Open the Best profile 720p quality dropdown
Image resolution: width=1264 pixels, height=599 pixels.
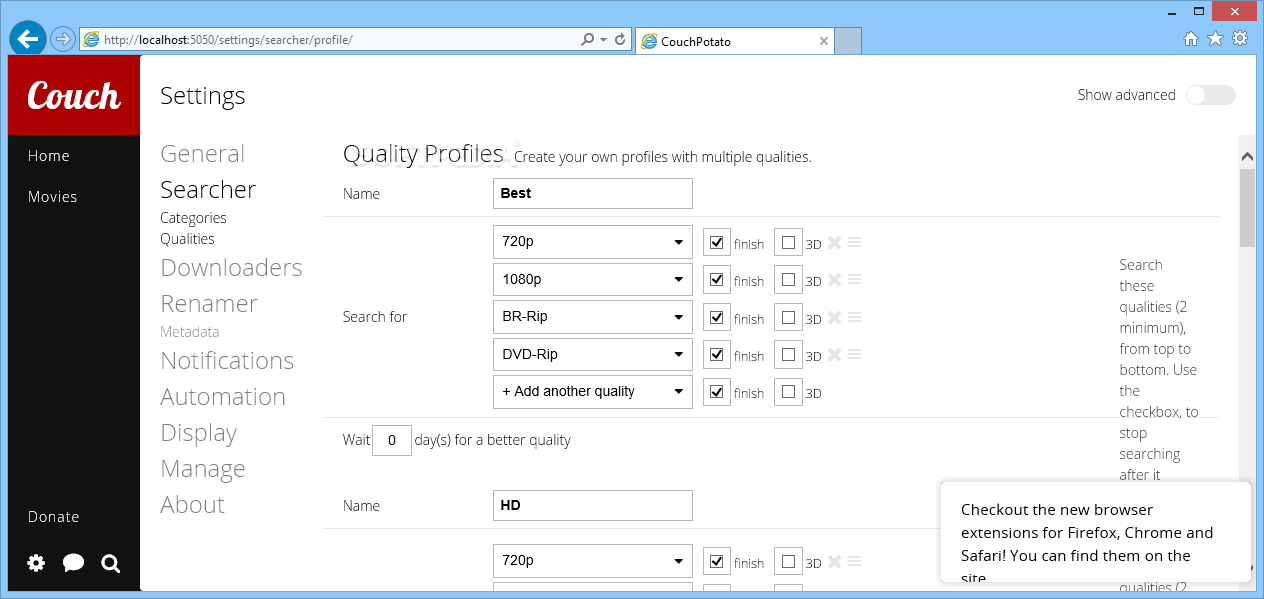(x=593, y=242)
